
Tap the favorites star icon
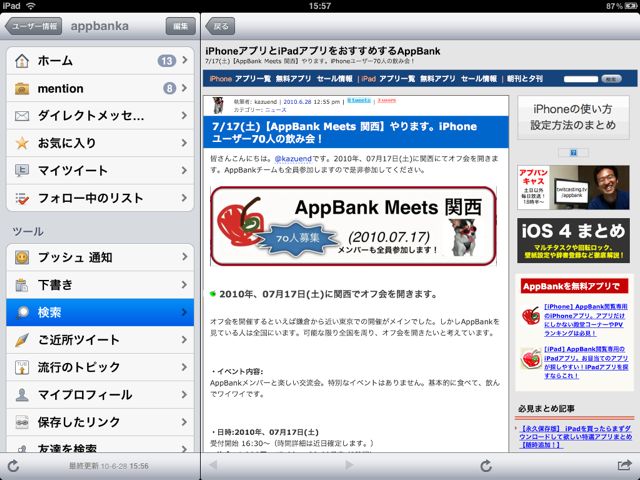pos(22,143)
